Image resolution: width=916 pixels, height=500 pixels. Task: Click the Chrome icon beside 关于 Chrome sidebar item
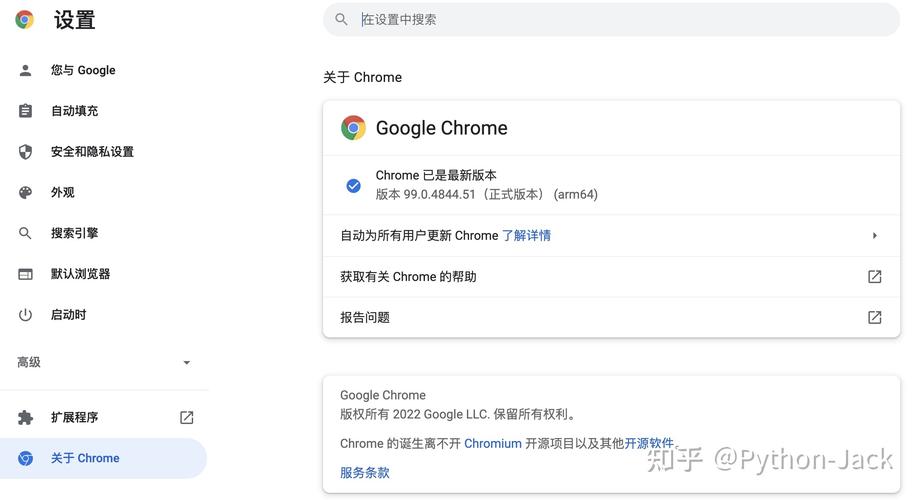click(x=25, y=458)
